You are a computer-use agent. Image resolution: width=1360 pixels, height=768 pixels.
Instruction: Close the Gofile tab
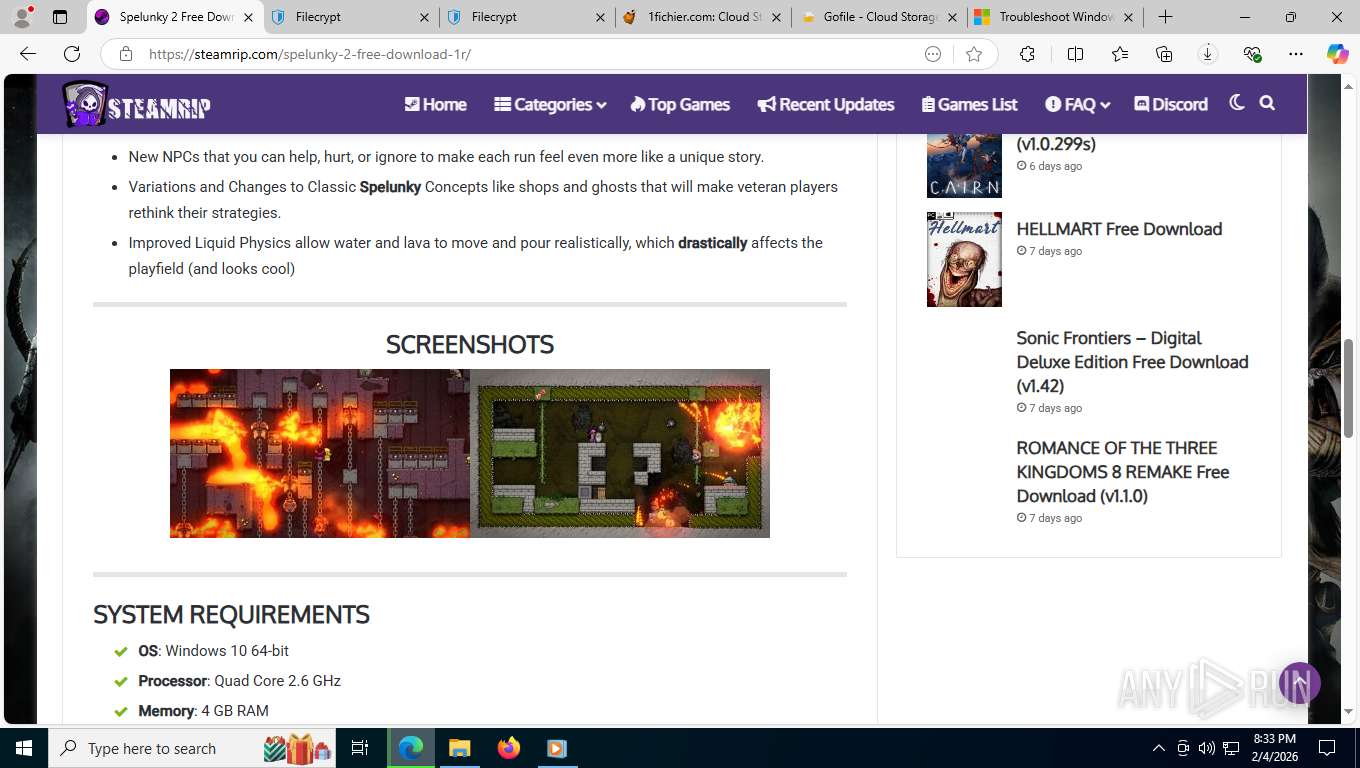(x=950, y=17)
